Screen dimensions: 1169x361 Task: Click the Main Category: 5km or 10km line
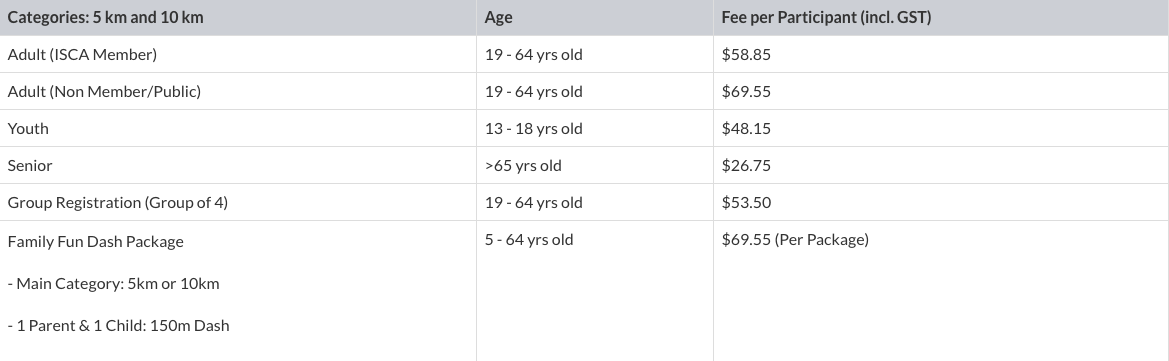click(x=113, y=283)
